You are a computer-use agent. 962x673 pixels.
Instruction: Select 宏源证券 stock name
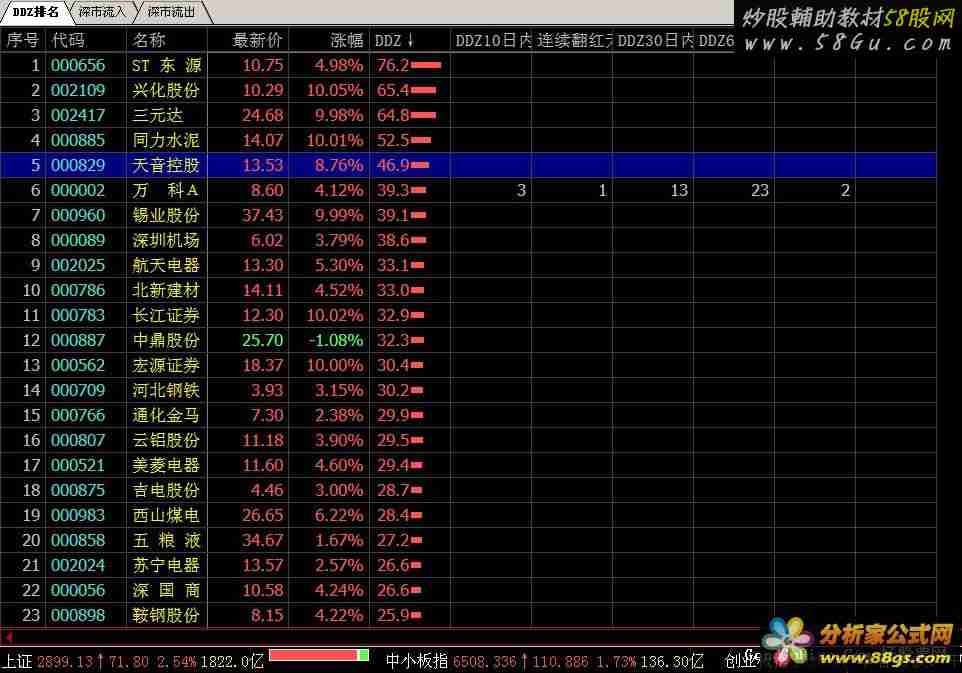pos(166,365)
